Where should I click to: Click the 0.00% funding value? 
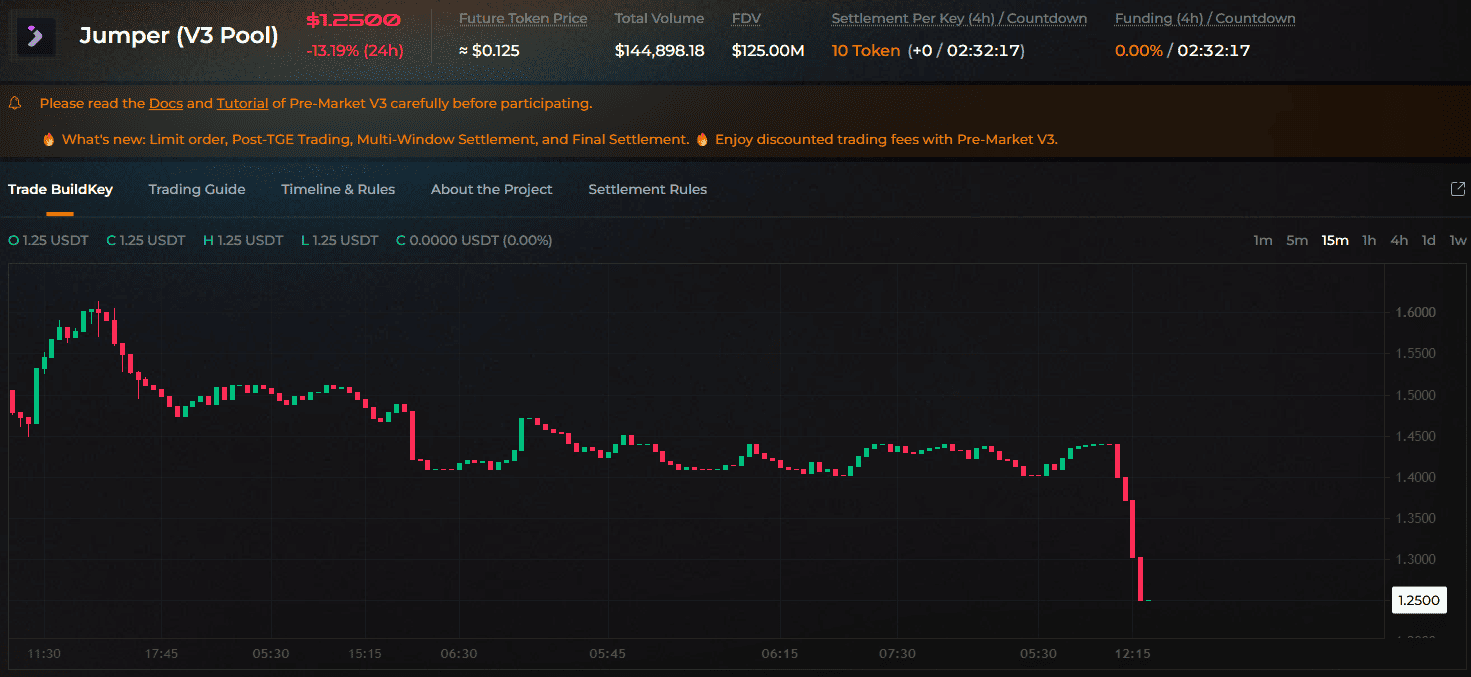pos(1139,50)
